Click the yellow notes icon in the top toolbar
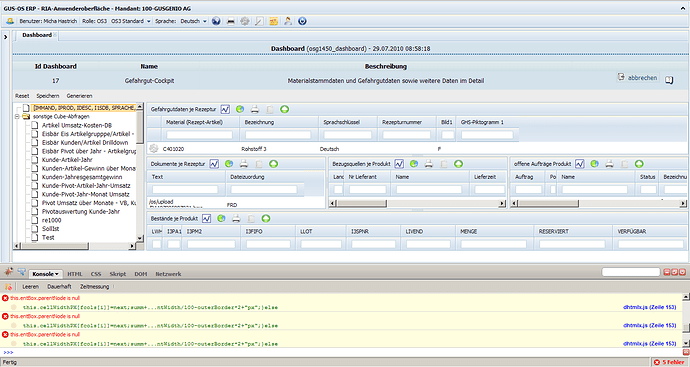 [x=274, y=21]
